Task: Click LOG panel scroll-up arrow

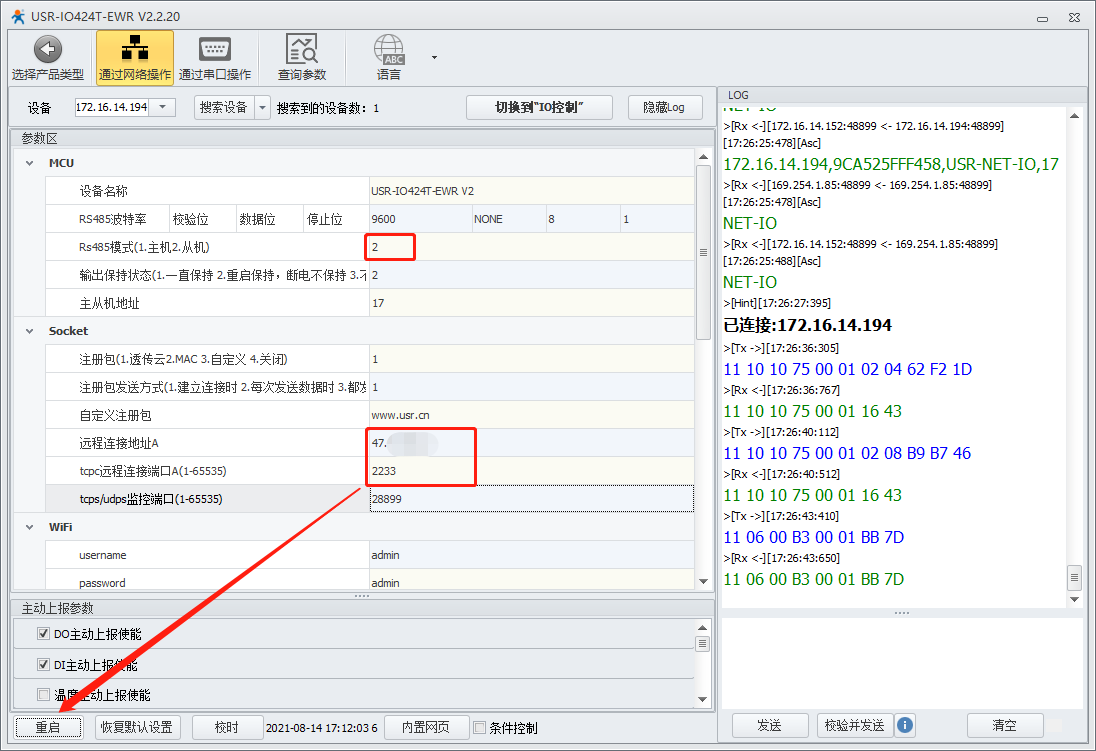Action: coord(1074,116)
